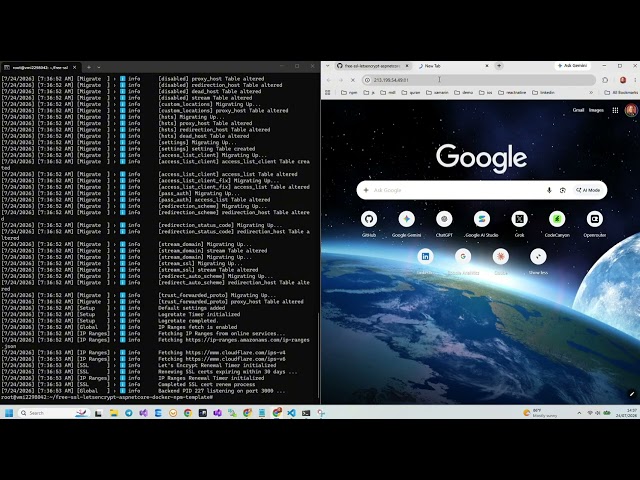Viewport: 640px width, 480px height.
Task: Close the New Tab tab
Action: coord(487,66)
